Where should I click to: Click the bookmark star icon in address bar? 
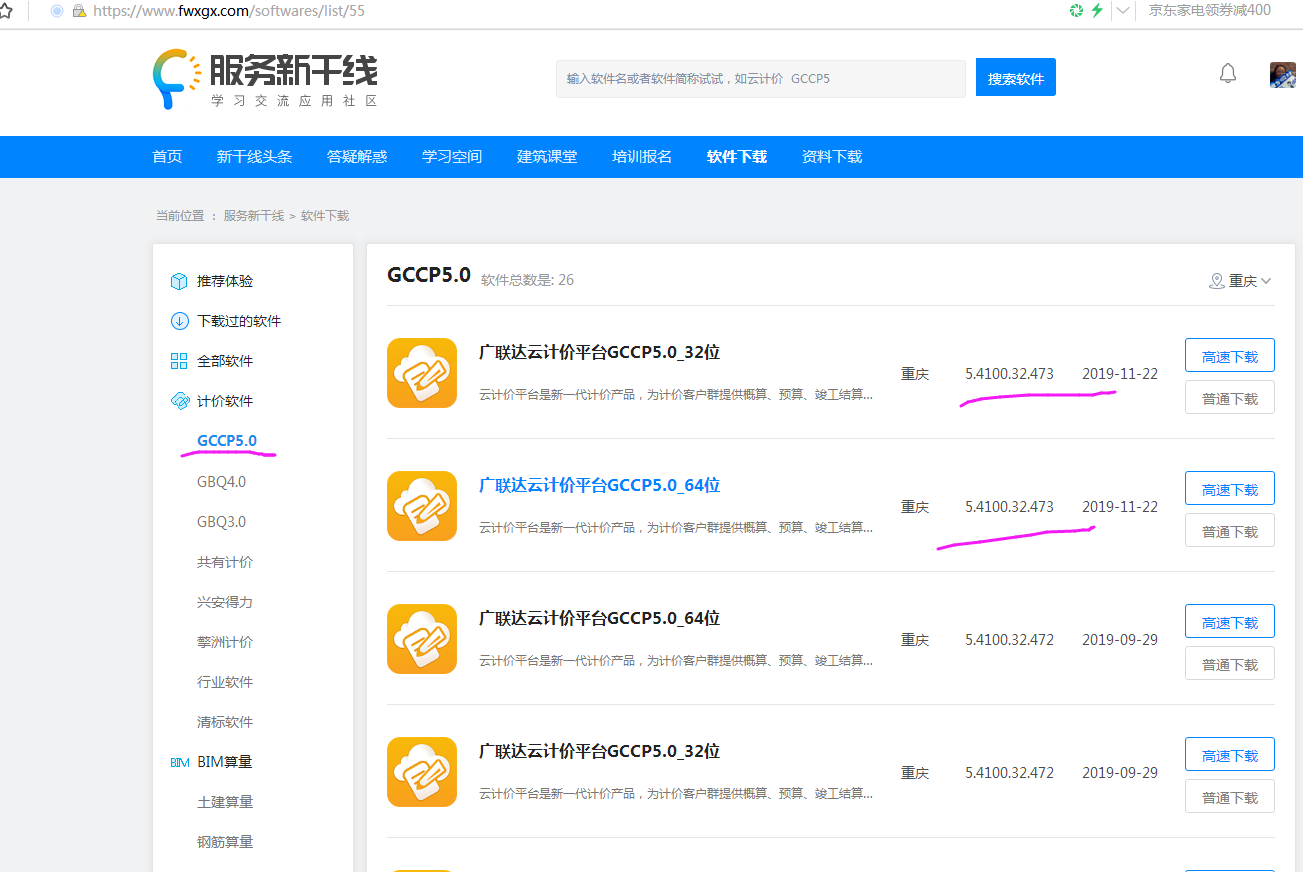point(5,10)
